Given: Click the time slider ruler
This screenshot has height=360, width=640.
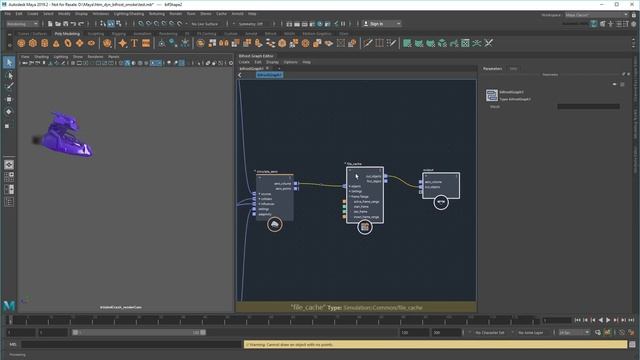Looking at the screenshot, I should [x=273, y=320].
